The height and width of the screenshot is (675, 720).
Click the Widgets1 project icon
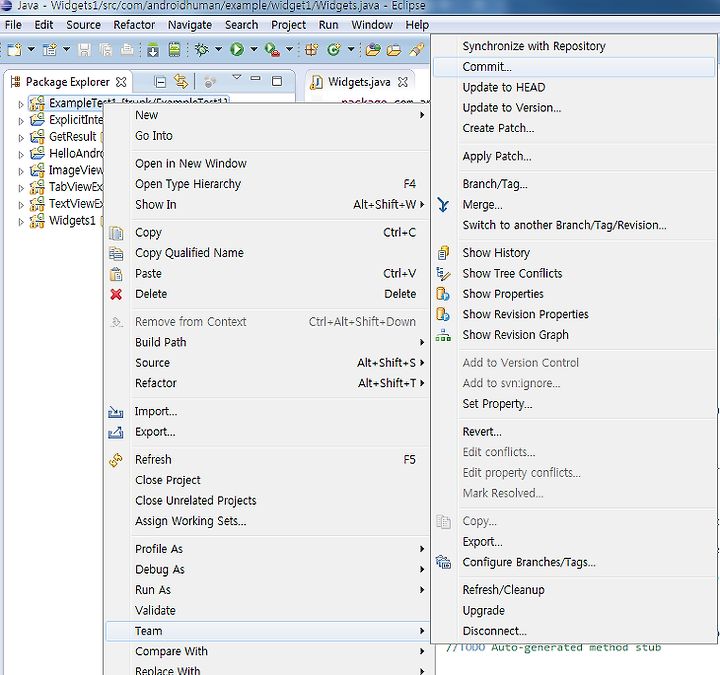[37, 221]
